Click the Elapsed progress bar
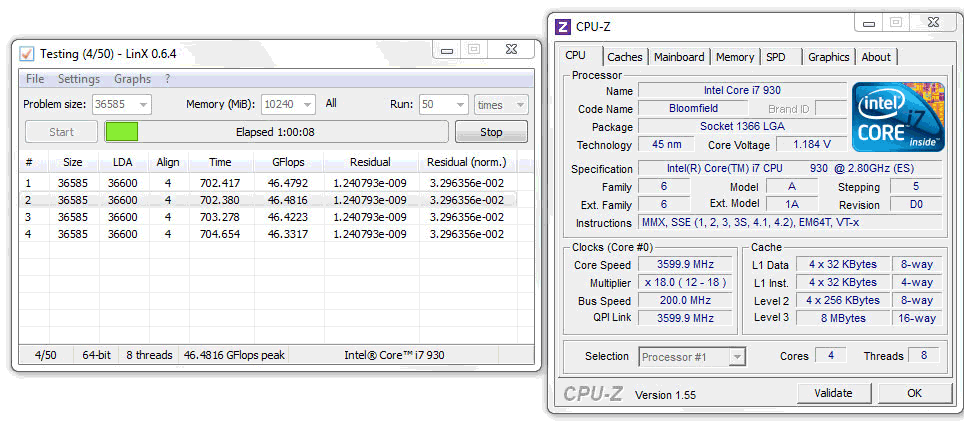This screenshot has width=964, height=422. tap(276, 132)
